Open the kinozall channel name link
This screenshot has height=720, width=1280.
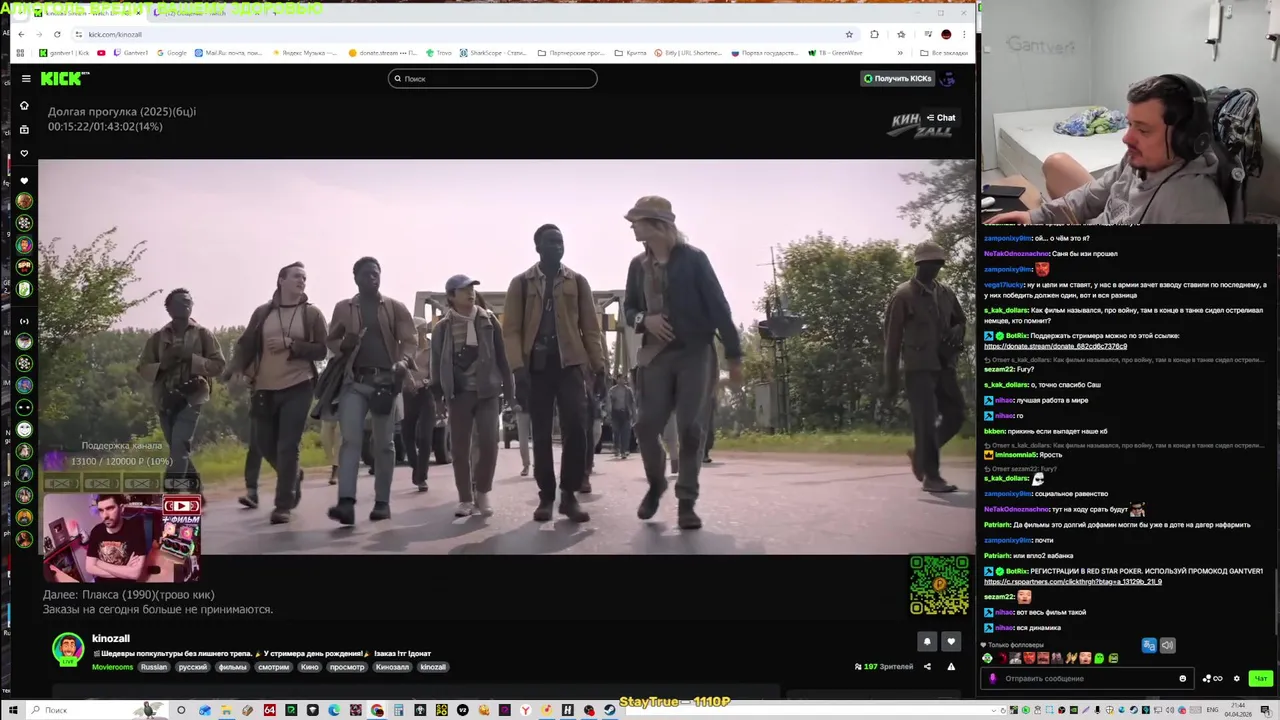click(111, 638)
